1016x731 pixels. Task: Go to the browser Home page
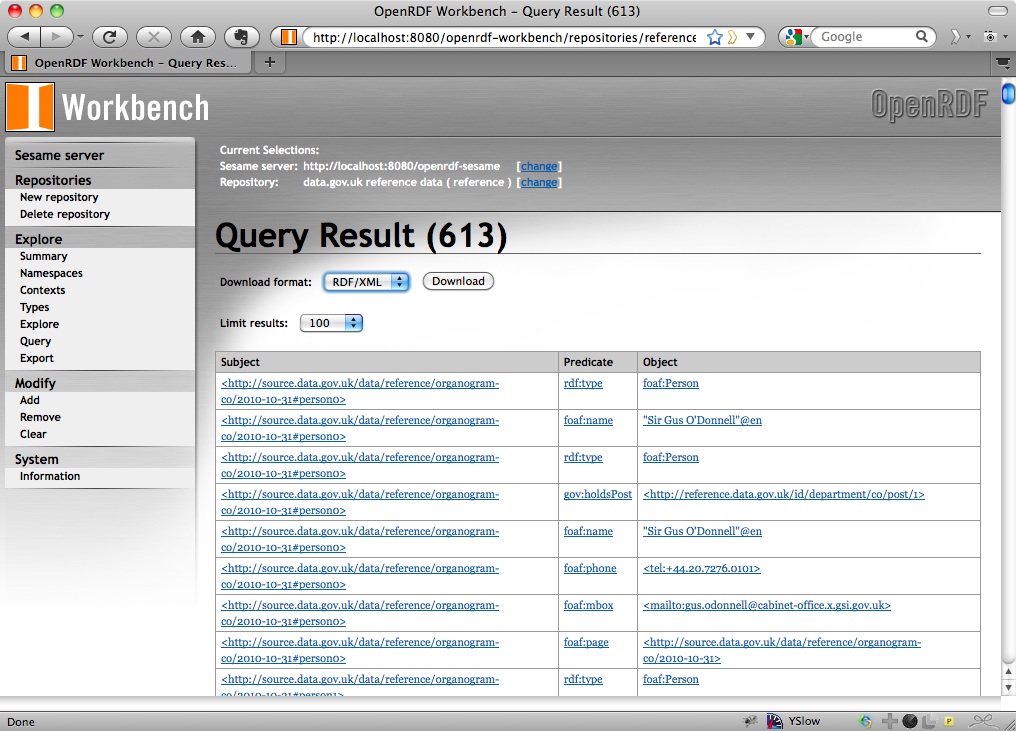coord(198,37)
